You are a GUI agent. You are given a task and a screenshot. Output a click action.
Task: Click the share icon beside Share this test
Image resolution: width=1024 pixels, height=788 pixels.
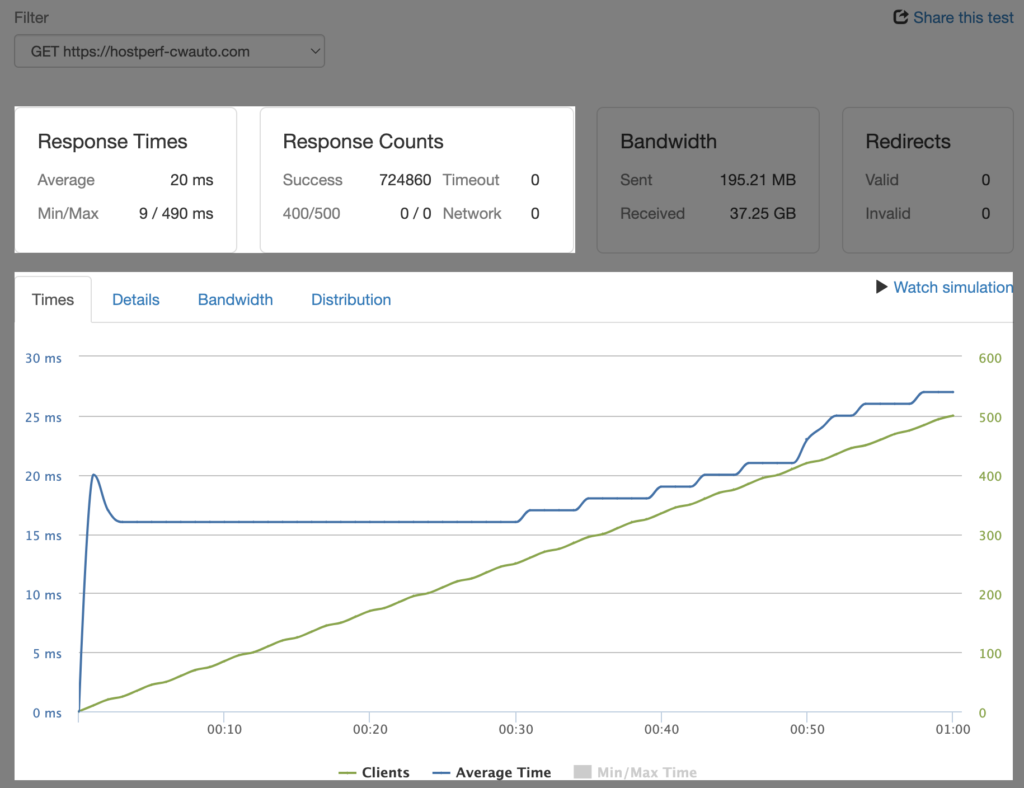(x=901, y=17)
